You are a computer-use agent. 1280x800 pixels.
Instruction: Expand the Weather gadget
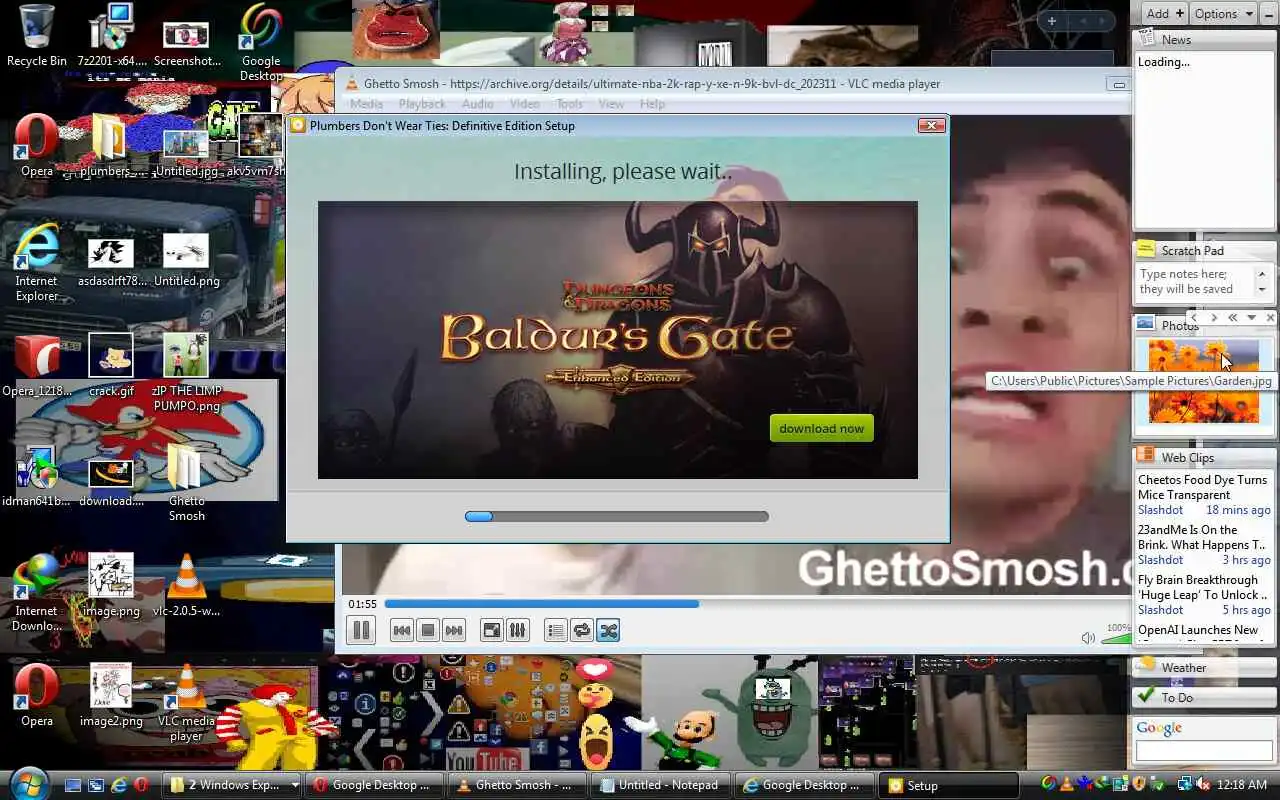tap(1203, 667)
